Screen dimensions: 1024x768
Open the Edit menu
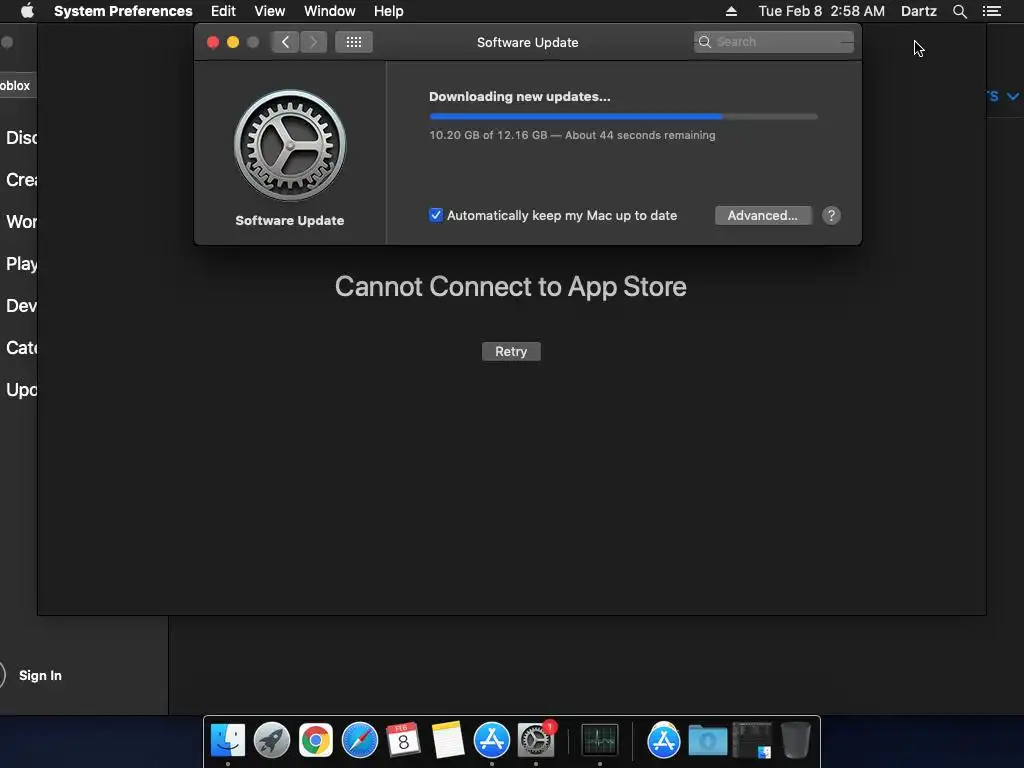[x=223, y=11]
